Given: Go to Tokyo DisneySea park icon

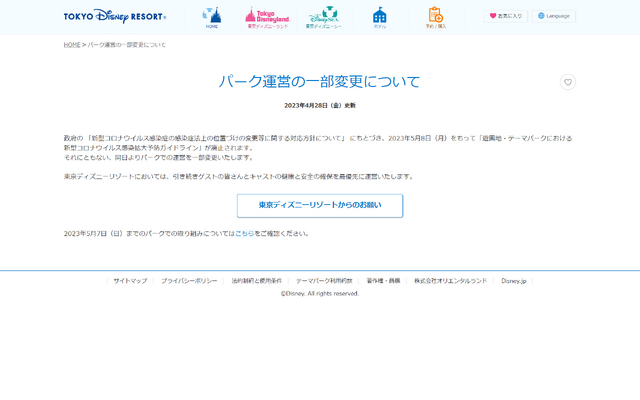Looking at the screenshot, I should click(x=323, y=17).
